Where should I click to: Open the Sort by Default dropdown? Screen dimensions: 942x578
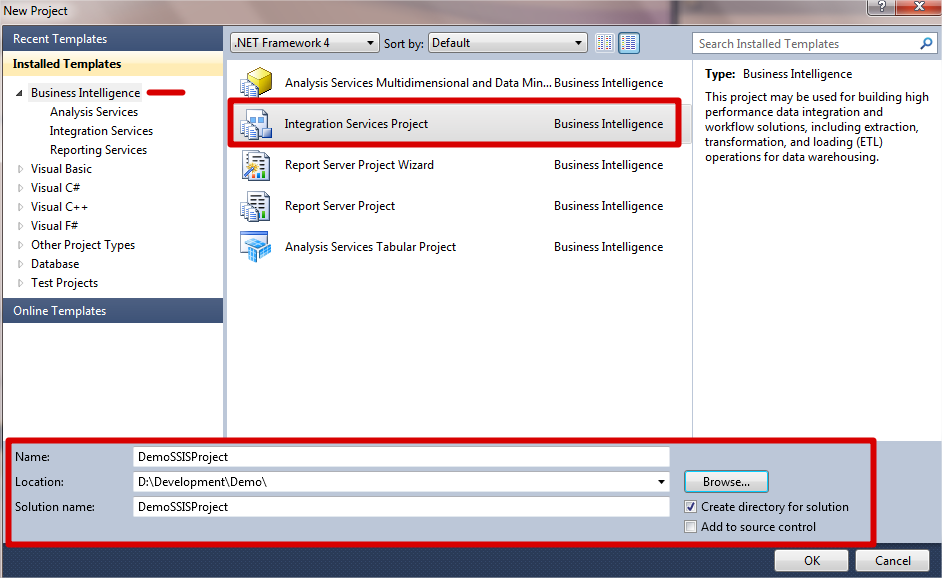click(x=507, y=43)
